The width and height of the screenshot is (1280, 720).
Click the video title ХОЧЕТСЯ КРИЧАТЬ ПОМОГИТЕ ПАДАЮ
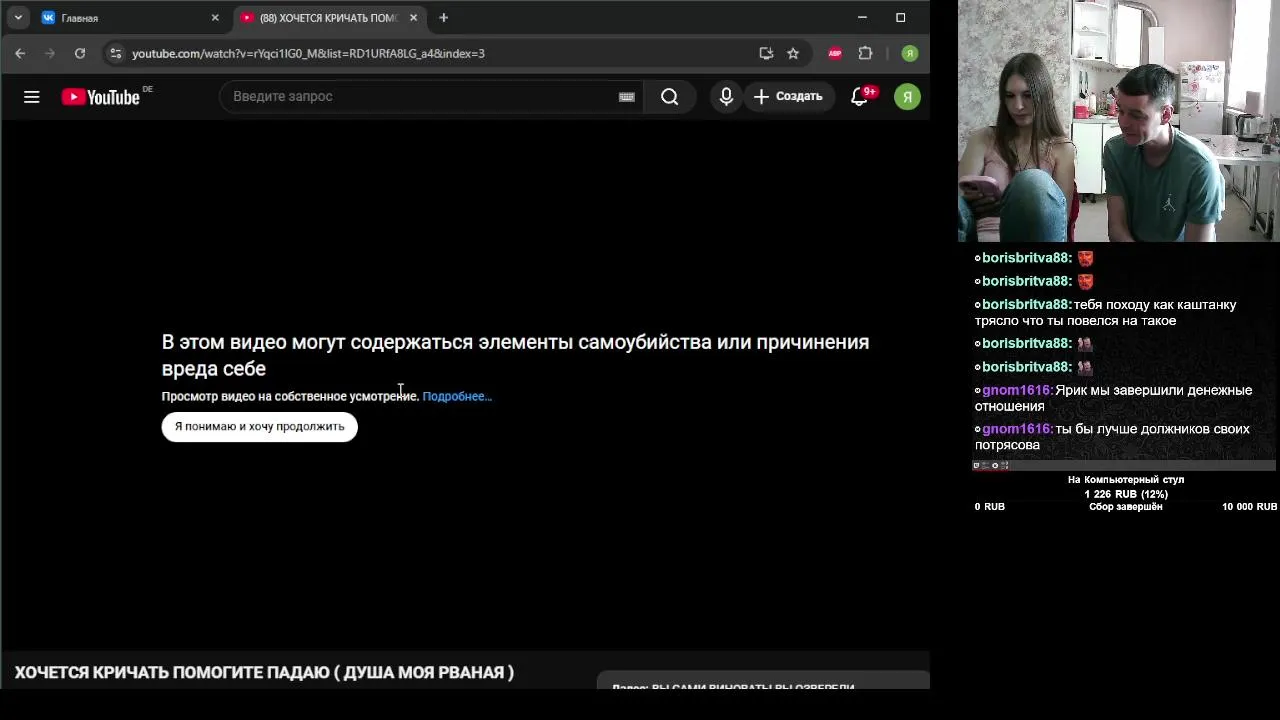[x=264, y=672]
